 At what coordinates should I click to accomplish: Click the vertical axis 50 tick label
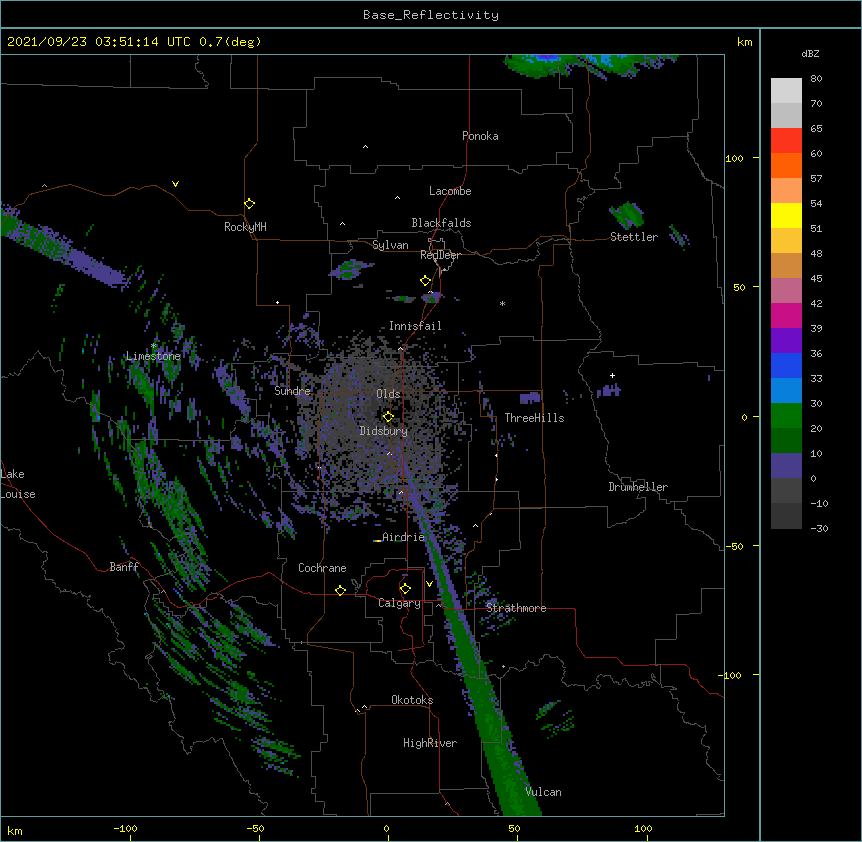click(739, 287)
